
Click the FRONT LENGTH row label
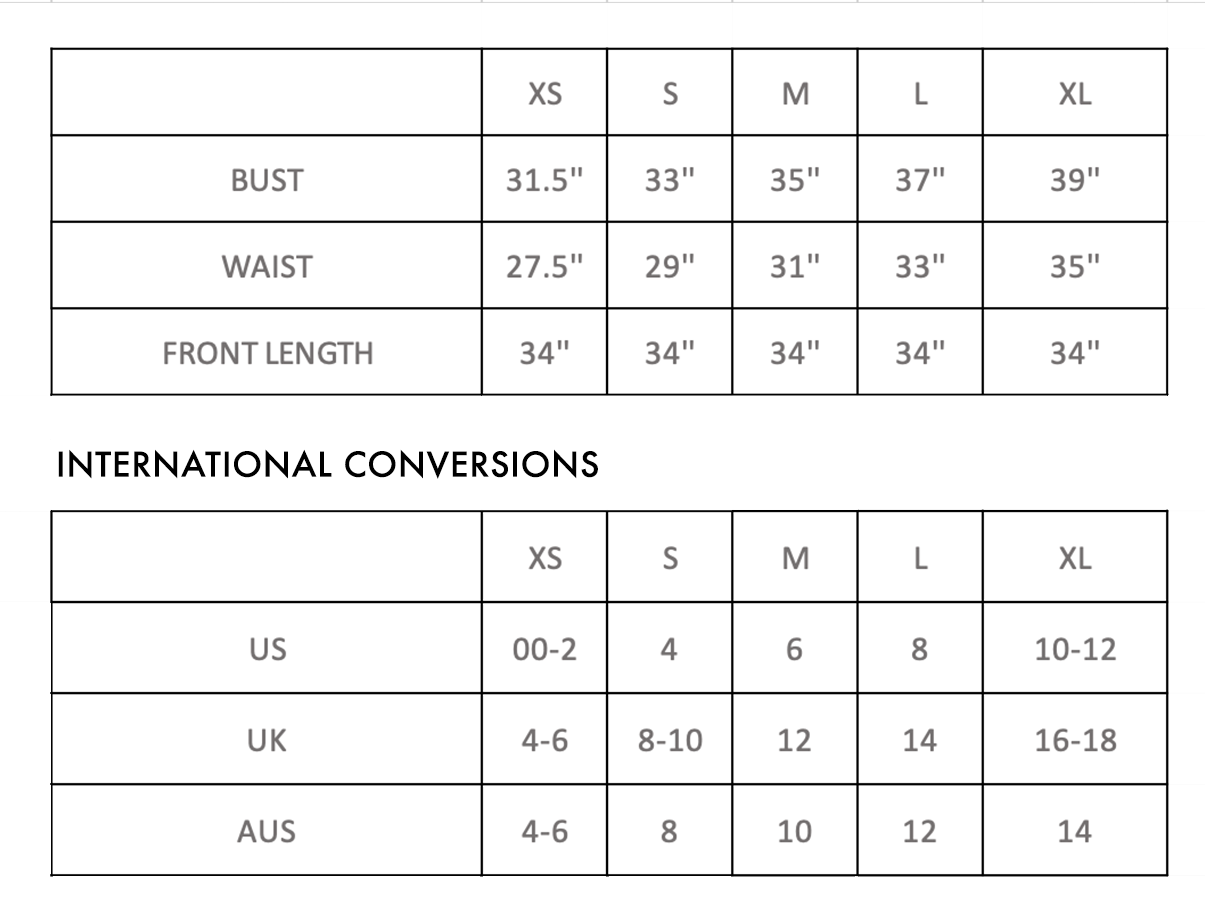(267, 353)
